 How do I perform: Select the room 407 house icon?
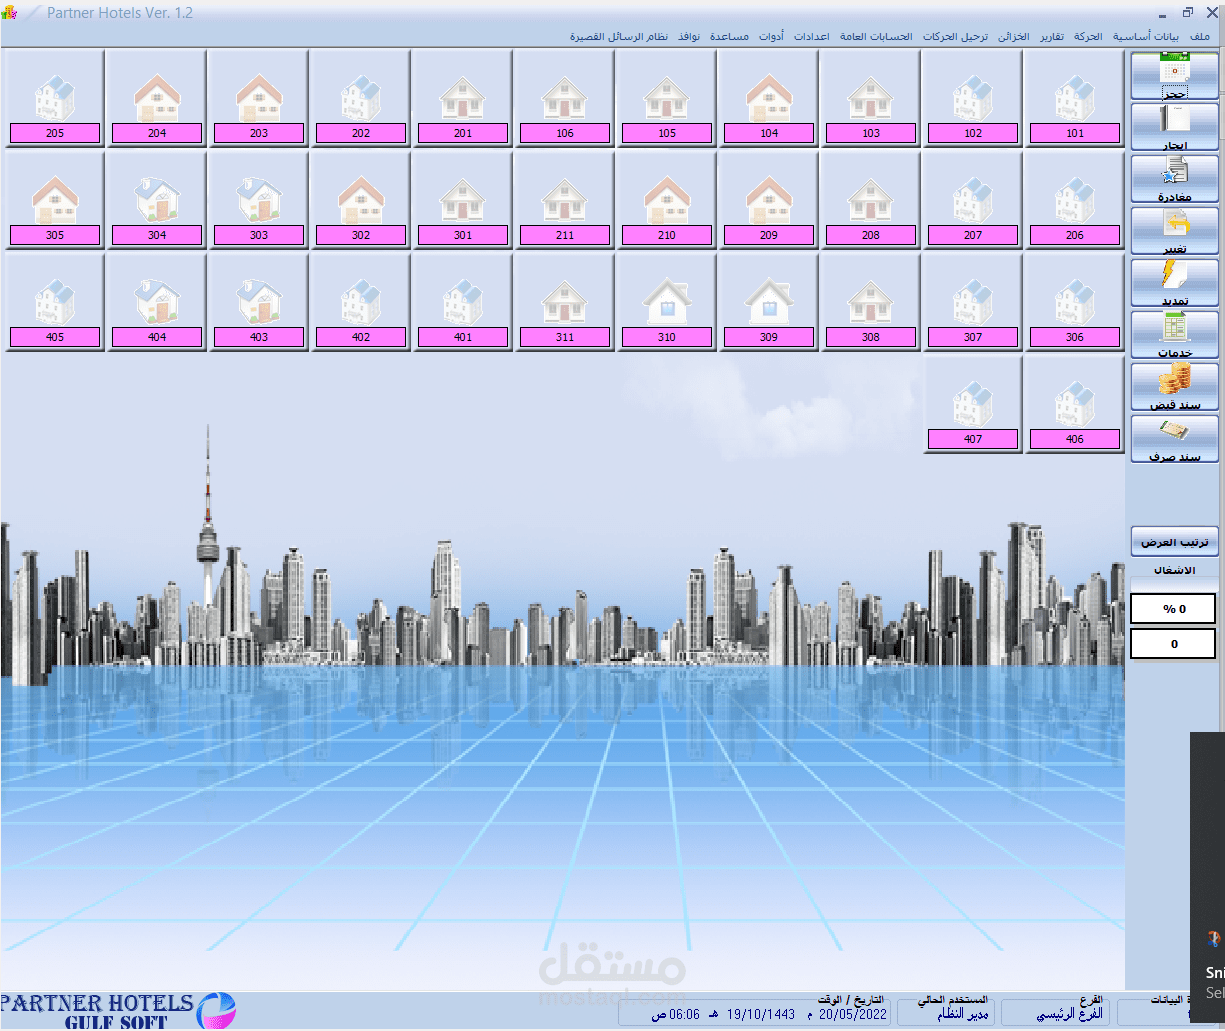[x=973, y=404]
